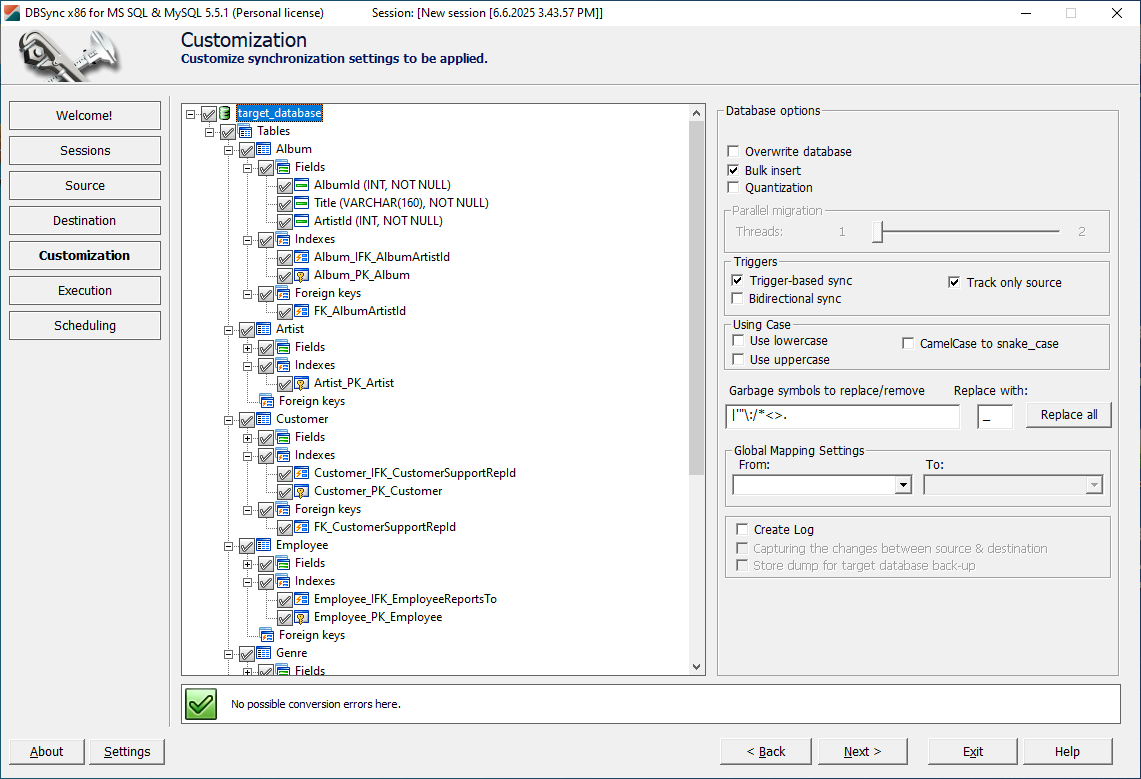Viewport: 1141px width, 779px height.
Task: Click the index icon for Customer_IFK_CustomerSupportRepId
Action: (x=303, y=473)
